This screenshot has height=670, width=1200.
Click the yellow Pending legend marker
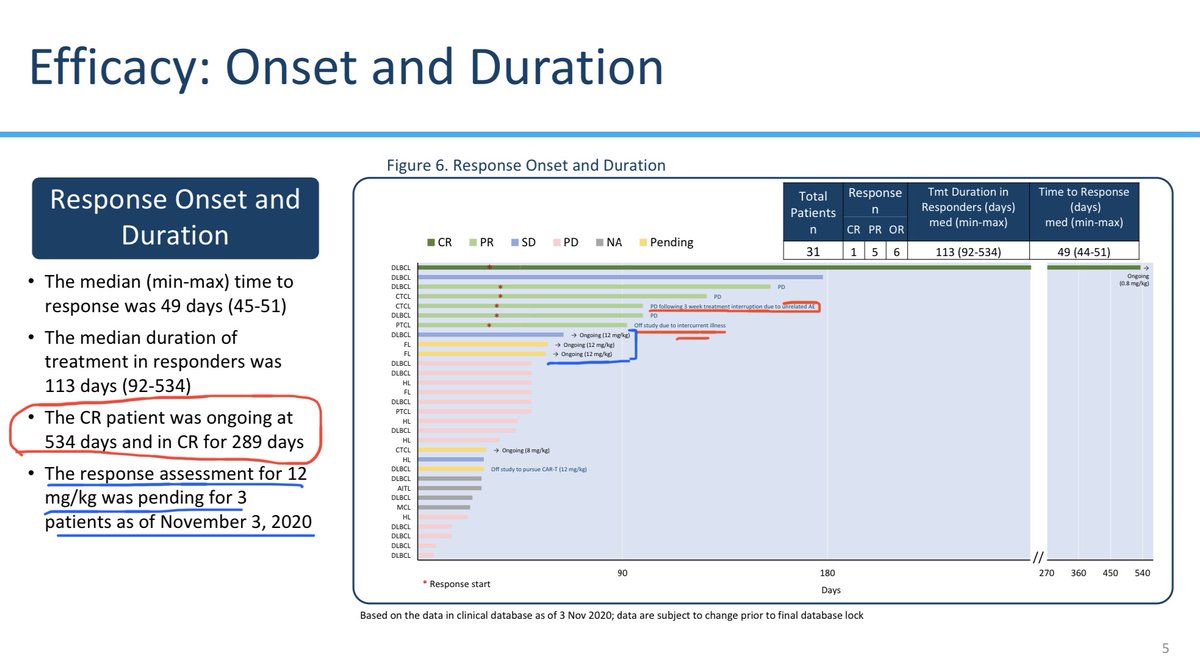coord(643,242)
